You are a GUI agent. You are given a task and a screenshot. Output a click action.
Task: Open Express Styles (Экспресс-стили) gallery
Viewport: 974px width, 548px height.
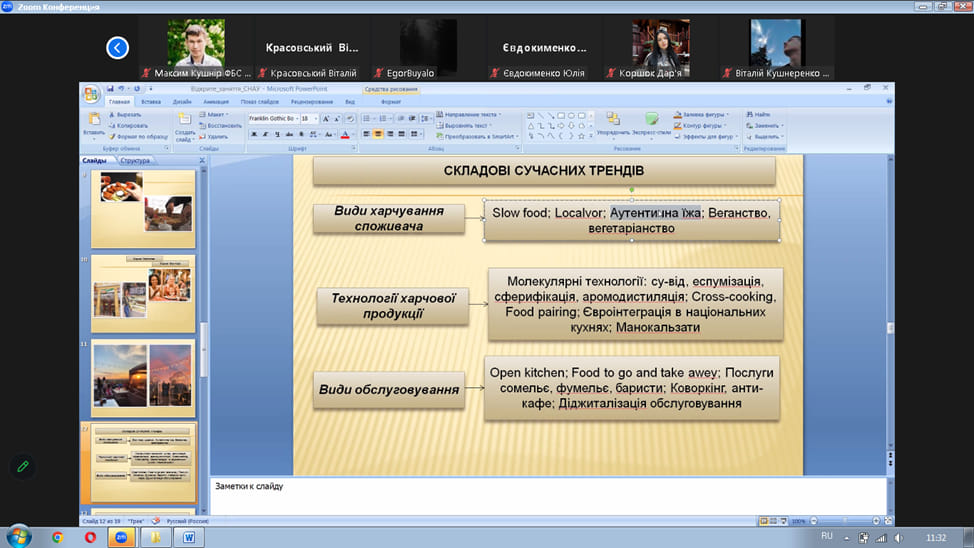click(x=652, y=124)
